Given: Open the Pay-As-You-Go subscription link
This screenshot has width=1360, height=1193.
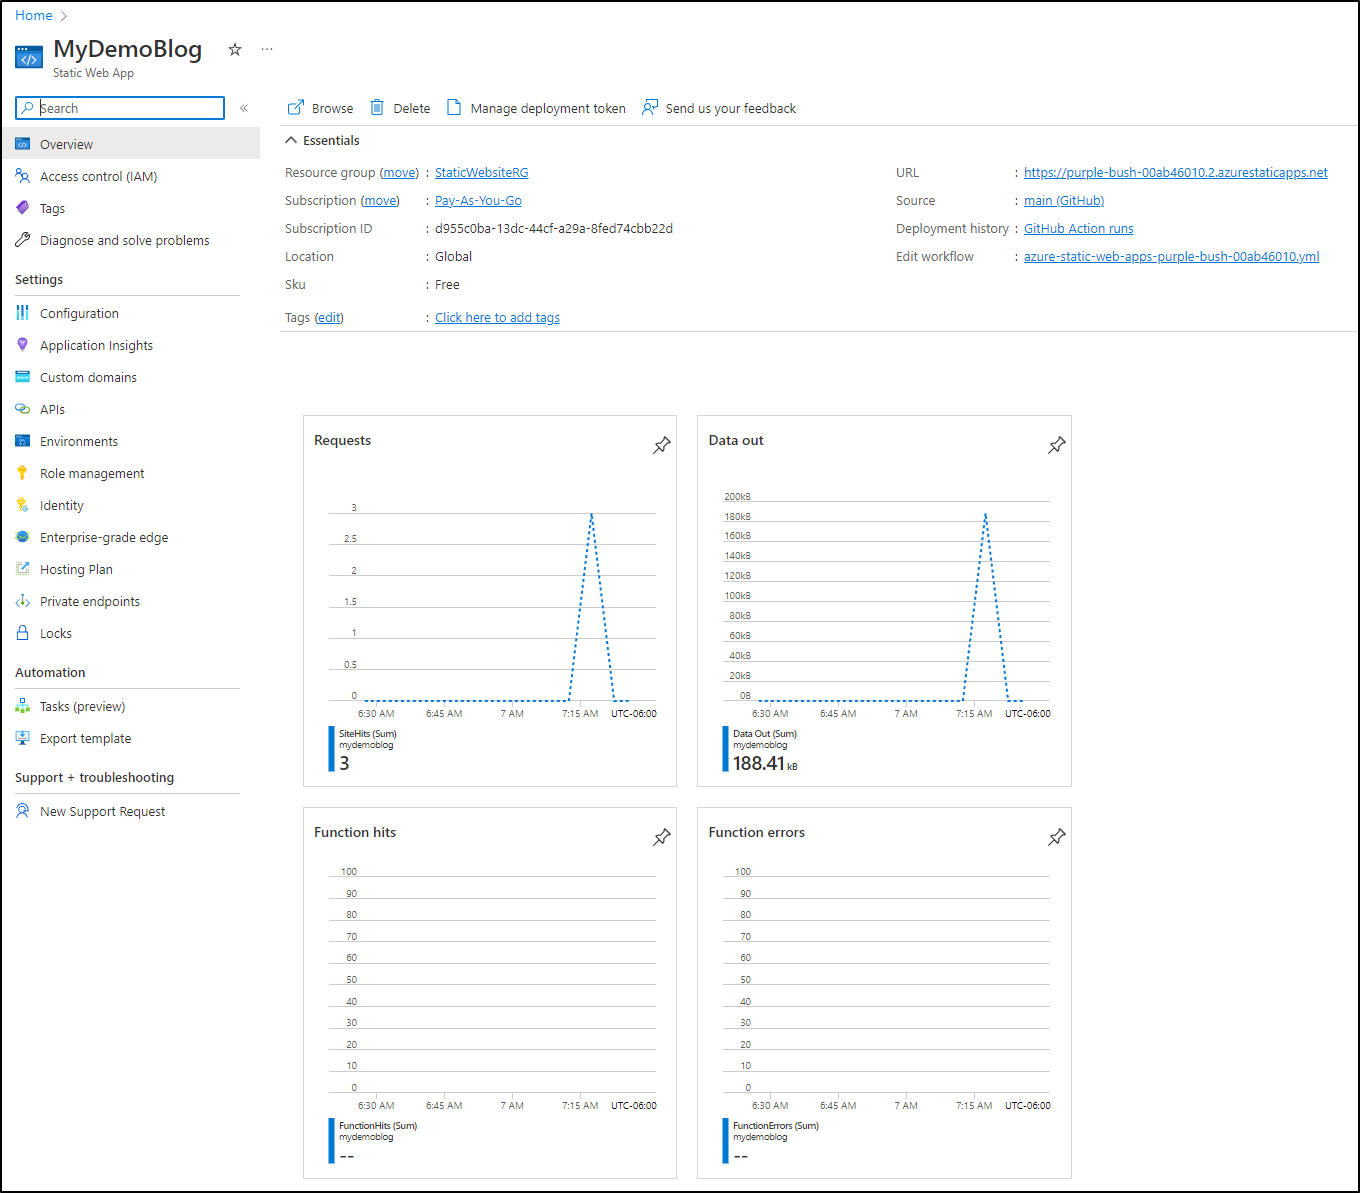Looking at the screenshot, I should (x=478, y=201).
